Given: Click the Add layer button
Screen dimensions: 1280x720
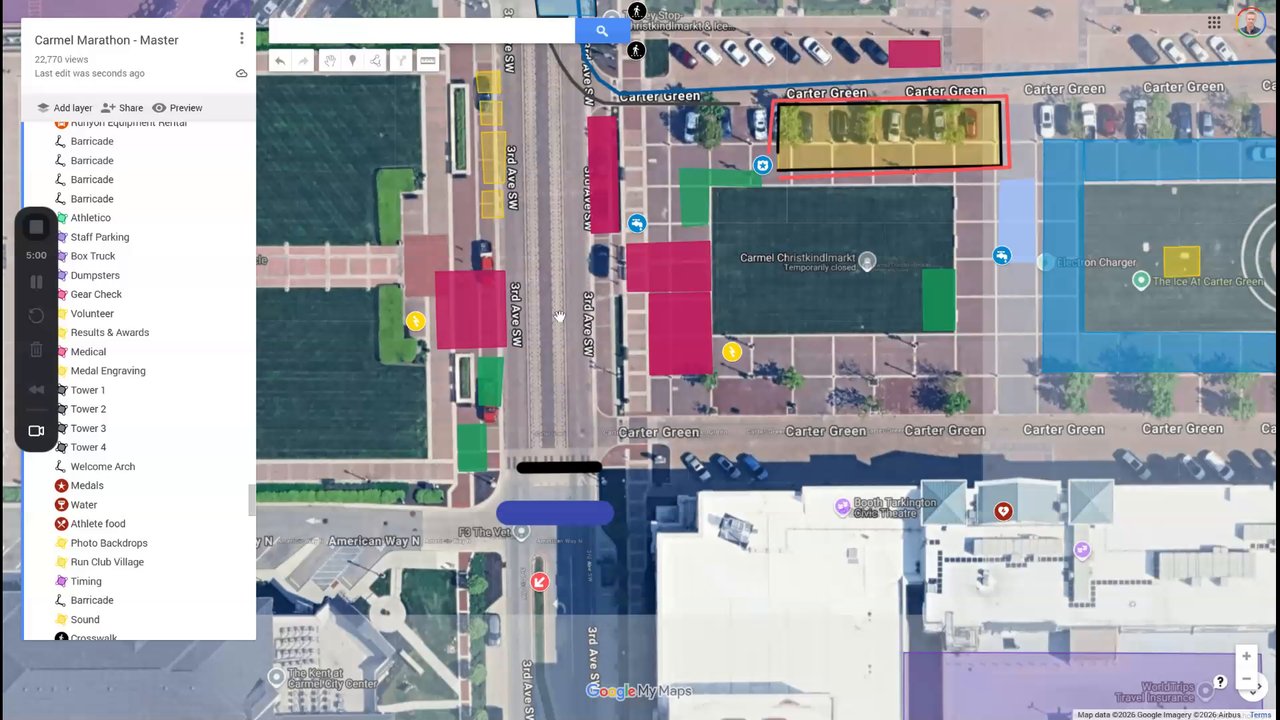Looking at the screenshot, I should coord(64,108).
